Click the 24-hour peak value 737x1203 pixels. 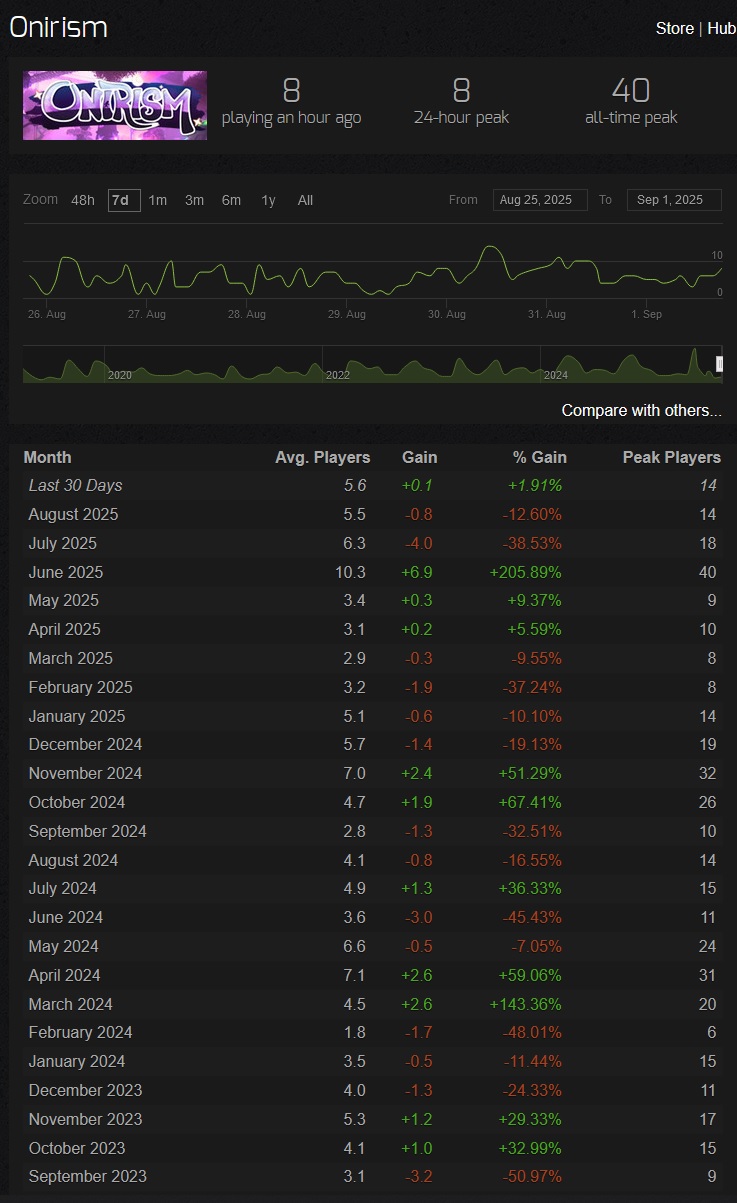(461, 91)
